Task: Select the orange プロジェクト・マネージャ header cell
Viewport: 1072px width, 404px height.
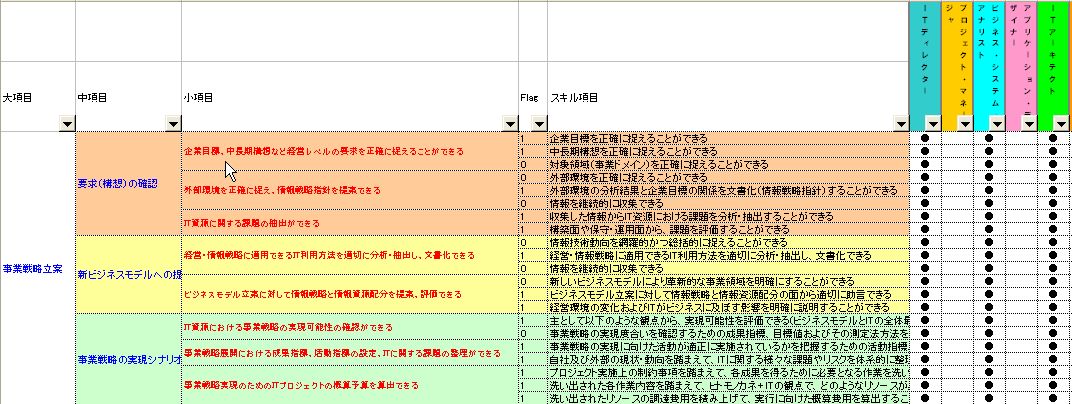Action: pos(957,66)
